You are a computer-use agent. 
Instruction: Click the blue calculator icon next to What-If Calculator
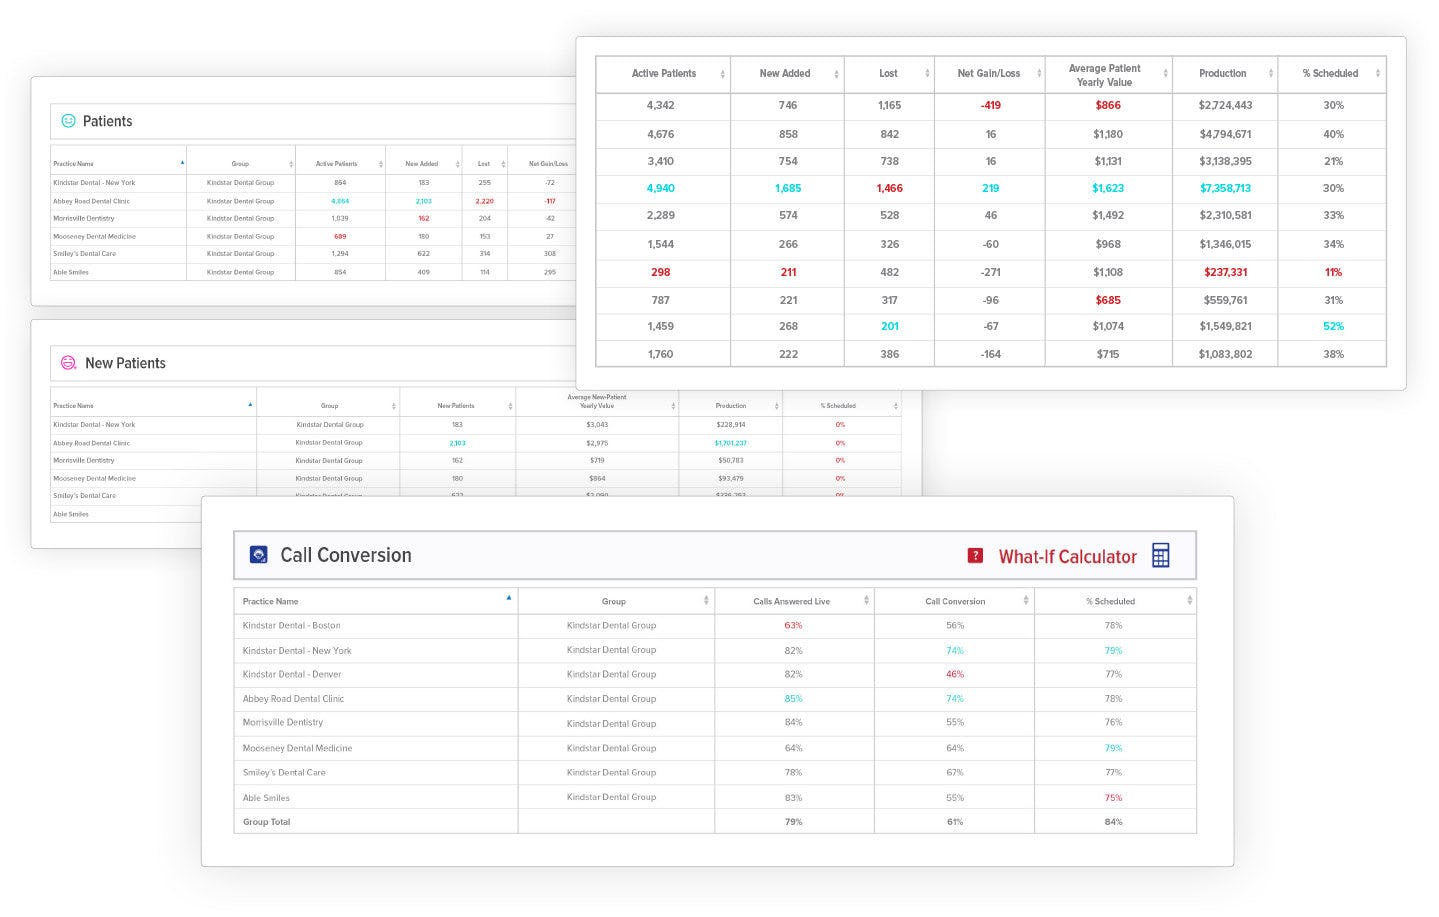point(1161,555)
